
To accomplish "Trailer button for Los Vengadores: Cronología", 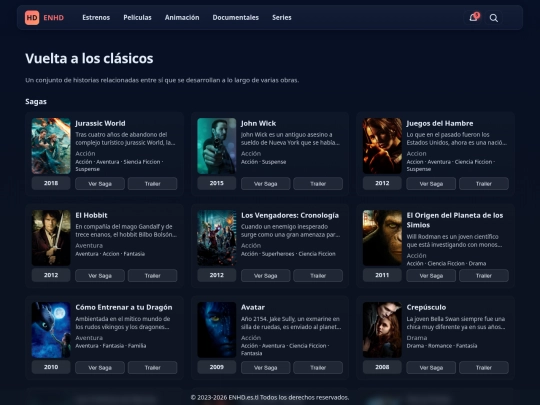I will click(318, 276).
